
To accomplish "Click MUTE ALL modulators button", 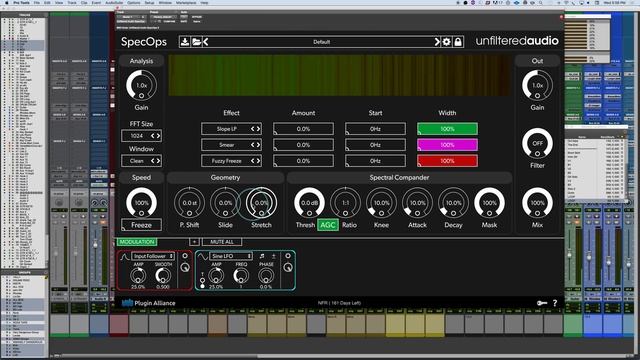I will 222,242.
